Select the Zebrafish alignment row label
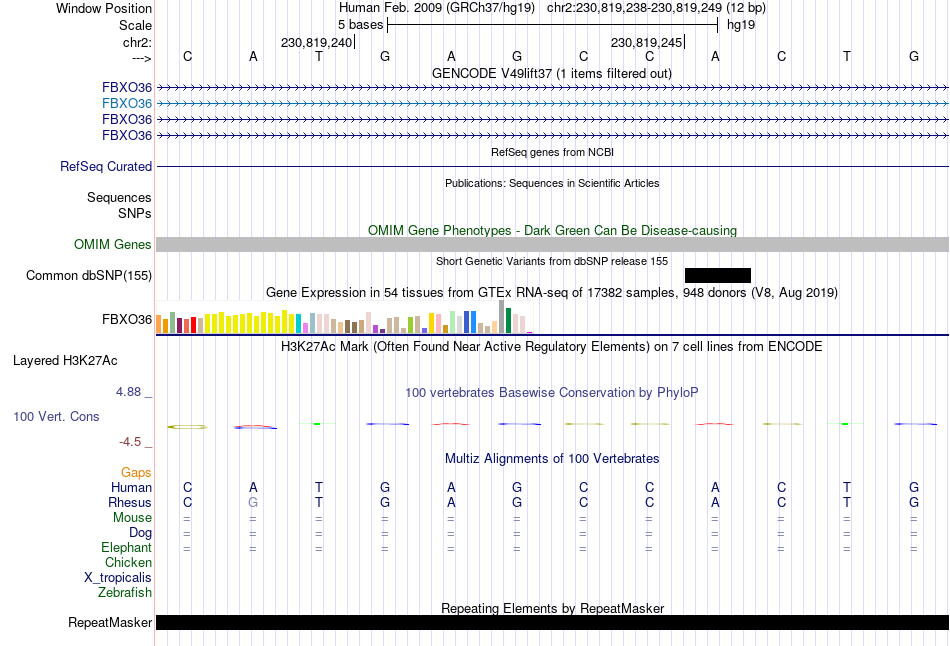The width and height of the screenshot is (950, 646). [x=125, y=593]
